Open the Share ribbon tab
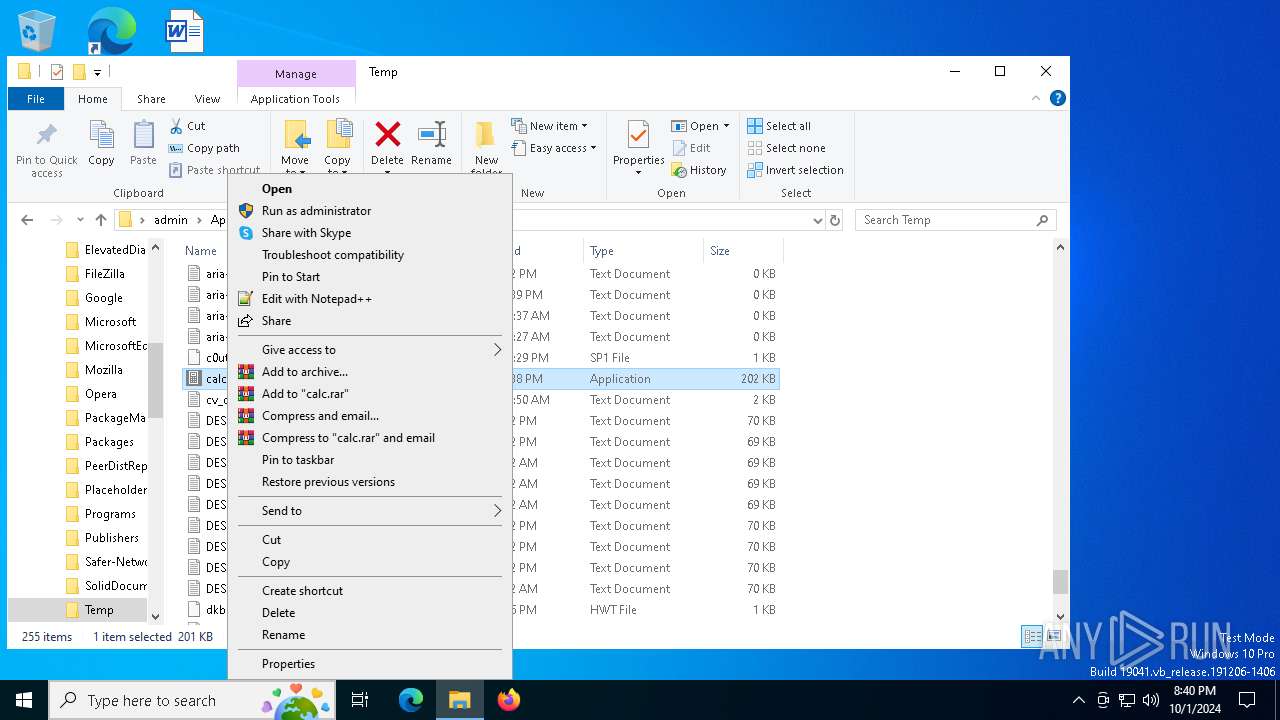 [151, 99]
